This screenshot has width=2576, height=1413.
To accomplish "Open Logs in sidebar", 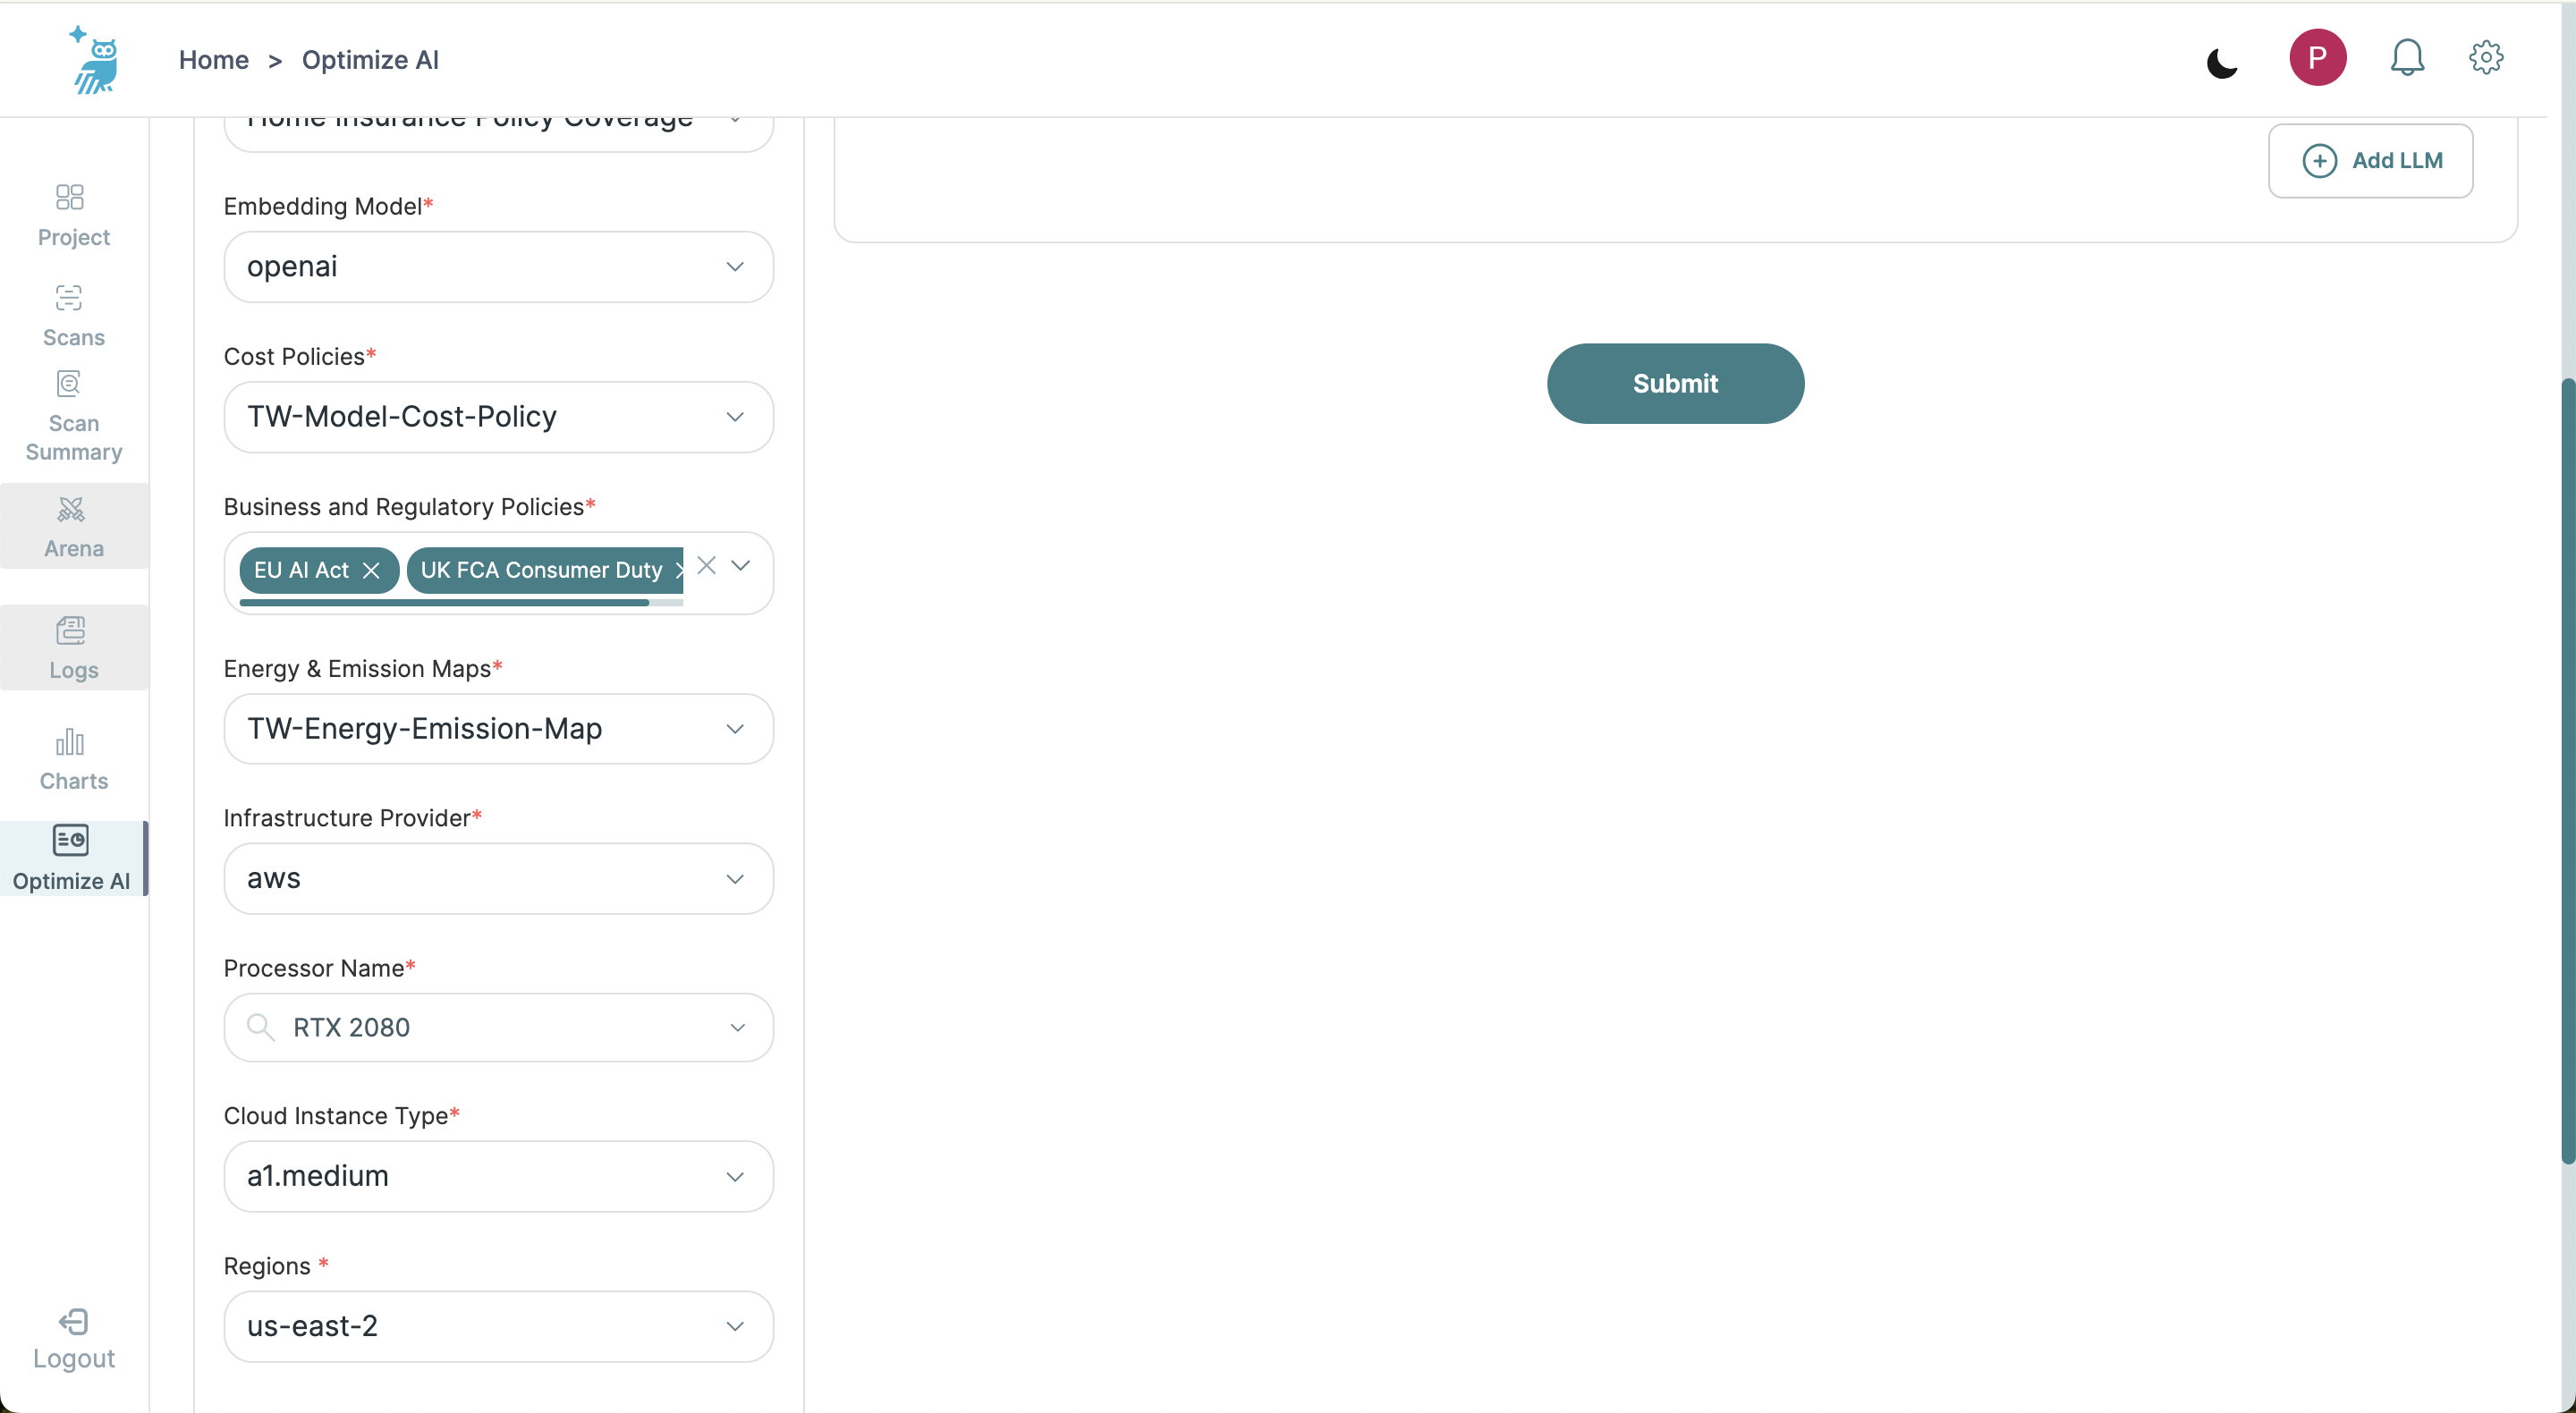I will click(x=74, y=648).
